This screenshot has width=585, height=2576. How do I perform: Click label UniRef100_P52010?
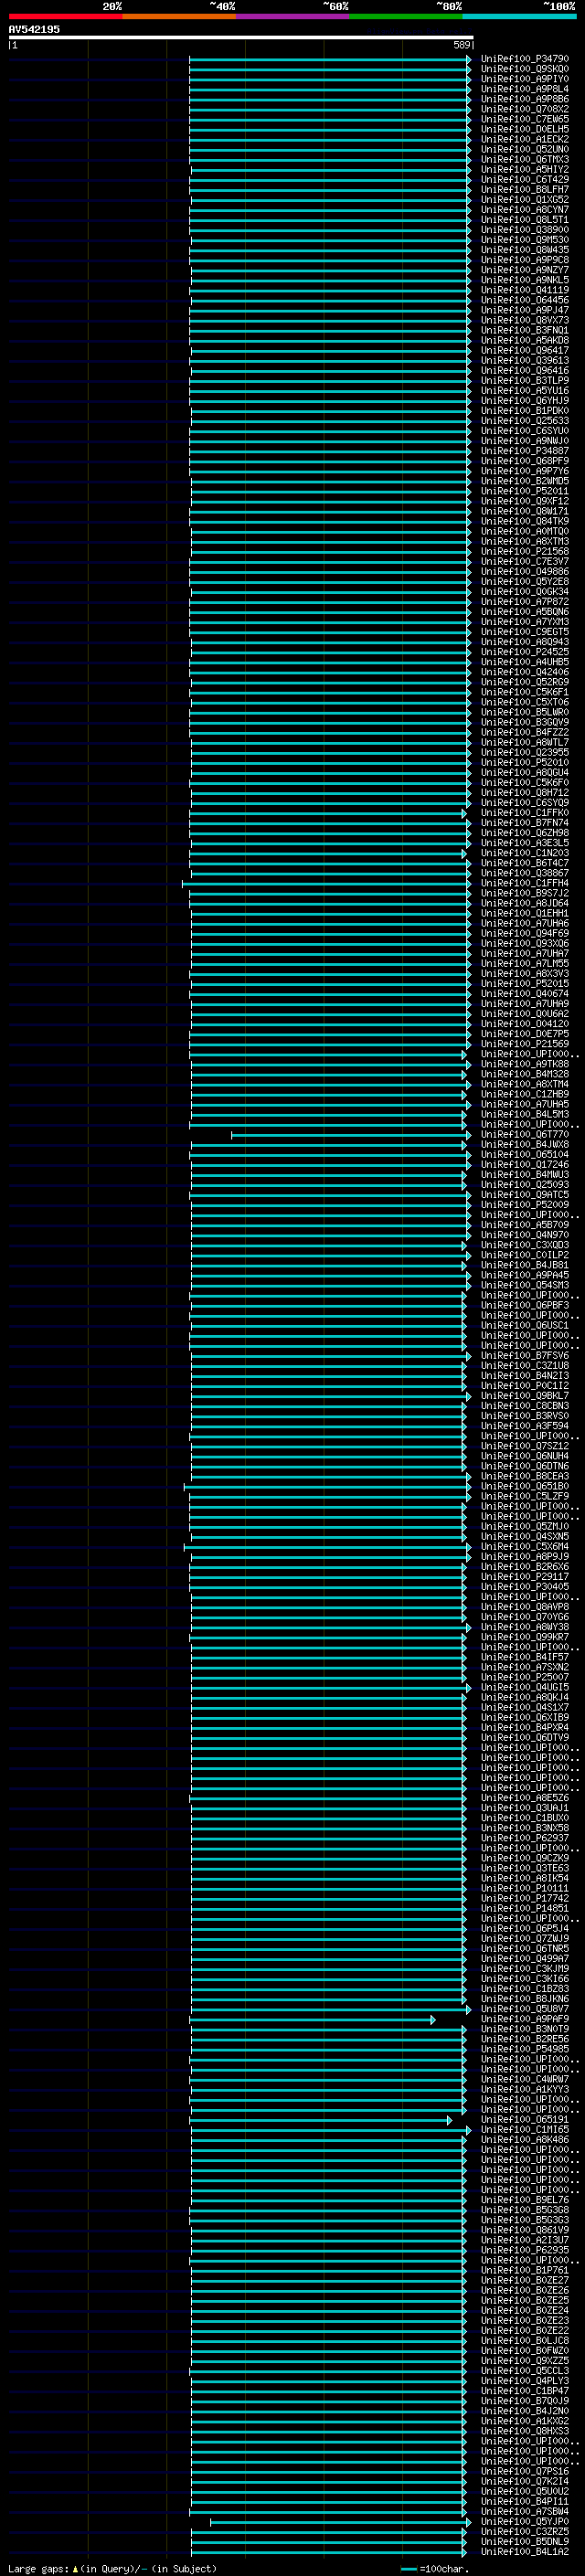click(x=524, y=762)
